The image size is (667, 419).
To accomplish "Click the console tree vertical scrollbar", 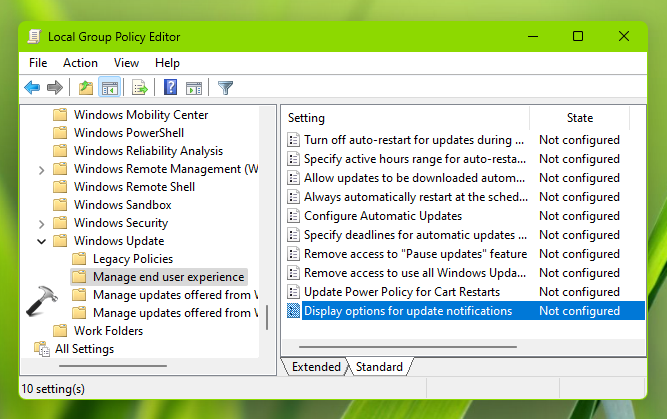I will coord(267,230).
